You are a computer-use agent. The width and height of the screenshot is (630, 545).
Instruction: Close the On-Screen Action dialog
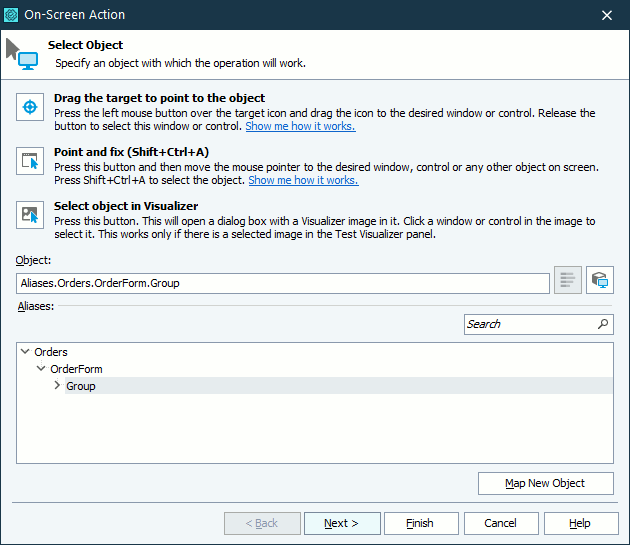click(x=606, y=15)
